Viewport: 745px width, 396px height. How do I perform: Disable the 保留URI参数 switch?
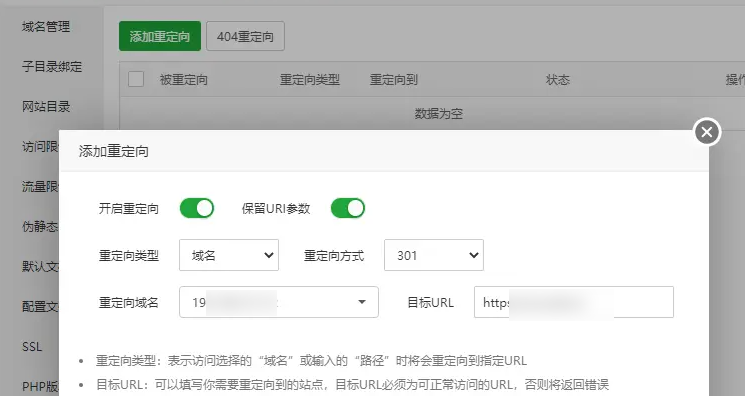[x=348, y=208]
